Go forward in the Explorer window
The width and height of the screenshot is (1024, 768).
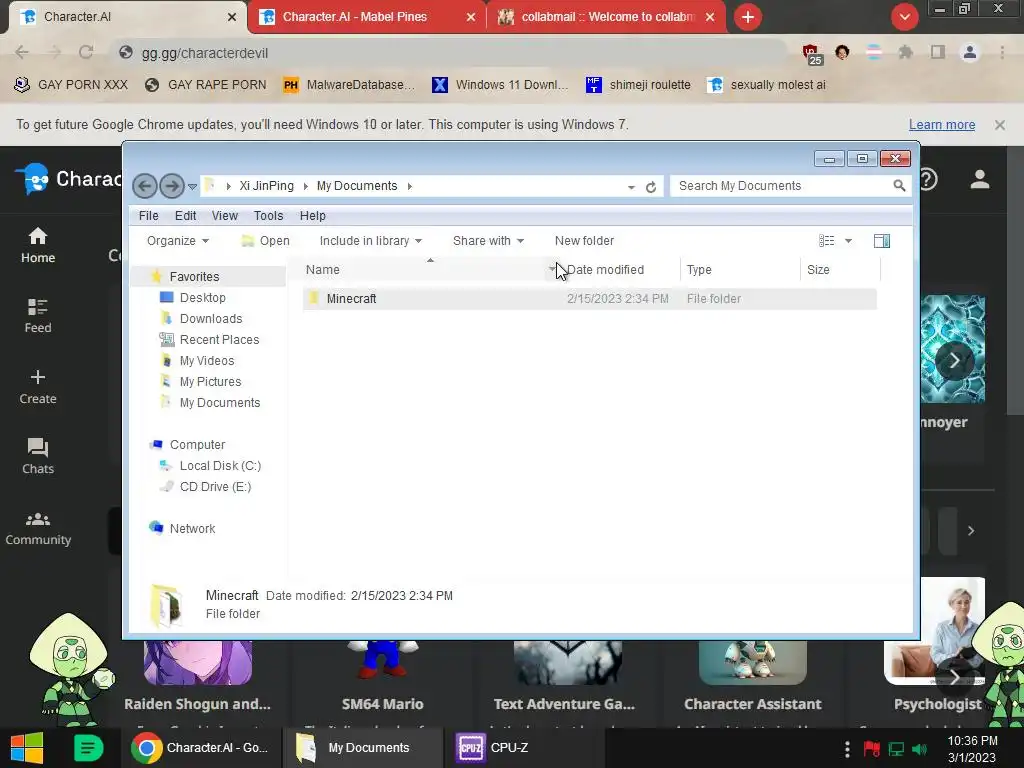tap(172, 186)
